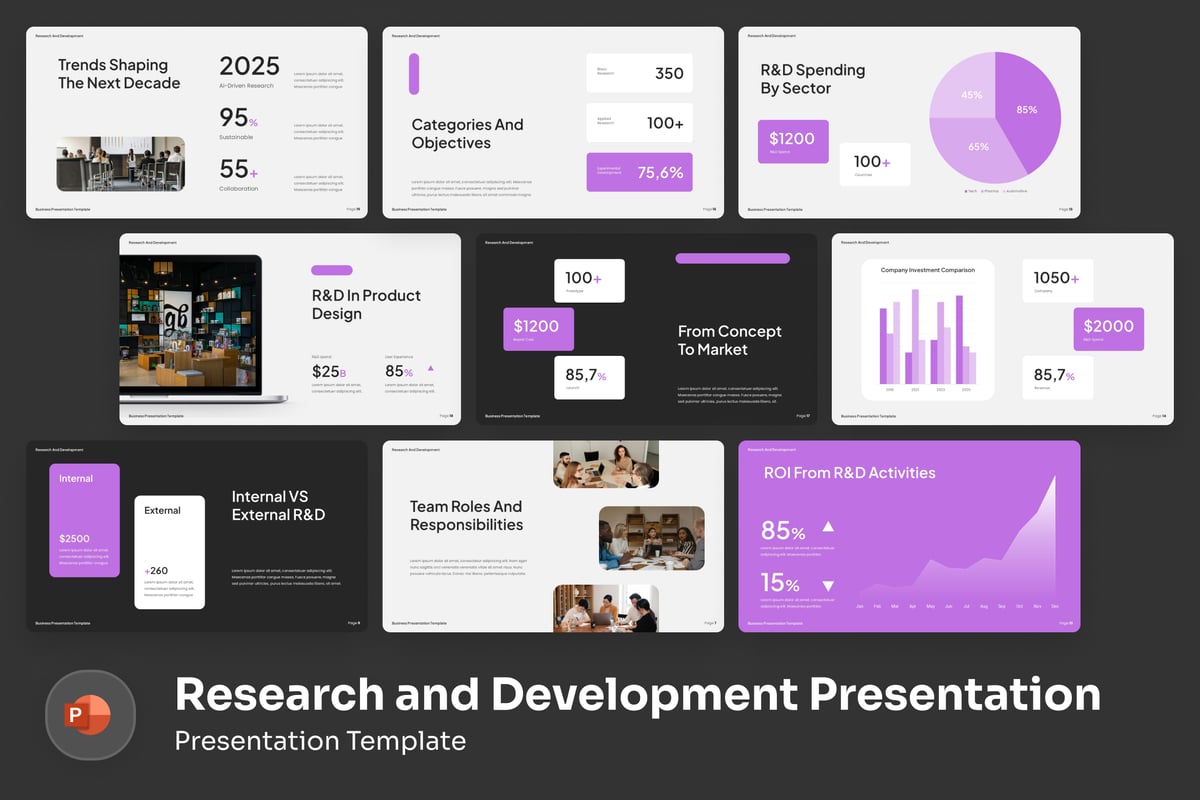The height and width of the screenshot is (800, 1200).
Task: Click the meeting room photo on Trends slide
Action: tap(121, 164)
